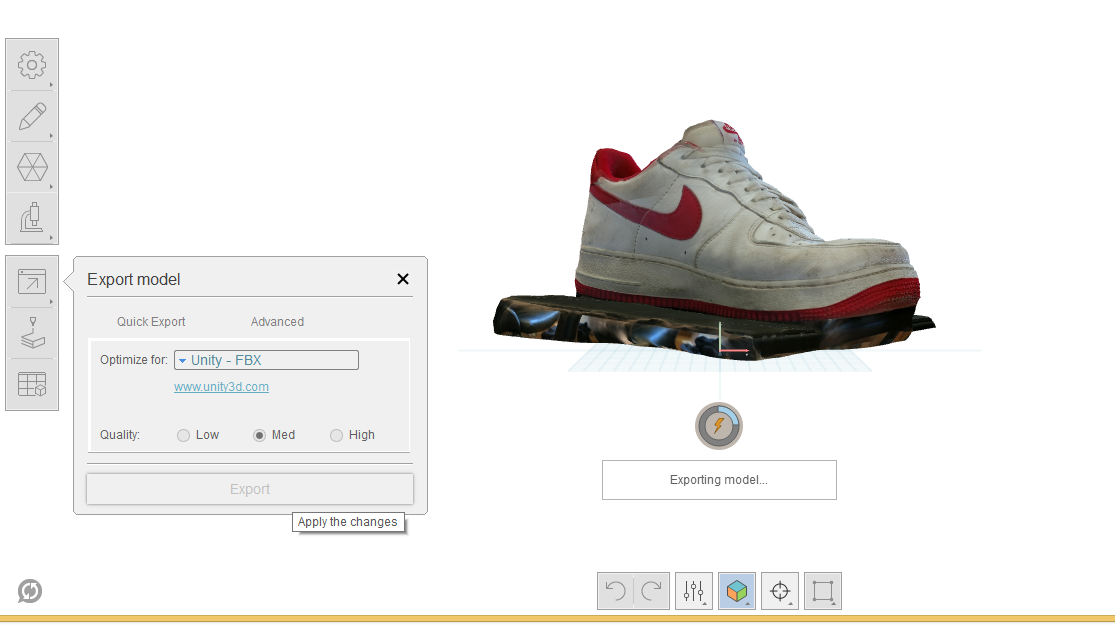
Task: Click the Quality label
Action: [x=119, y=435]
